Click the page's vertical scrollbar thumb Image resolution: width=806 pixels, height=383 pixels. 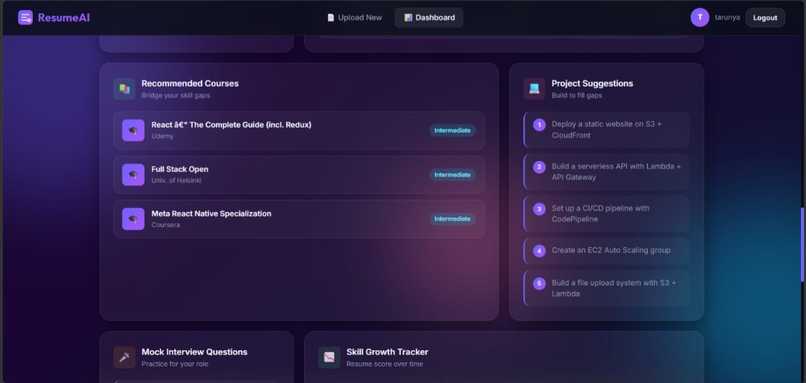pos(802,245)
